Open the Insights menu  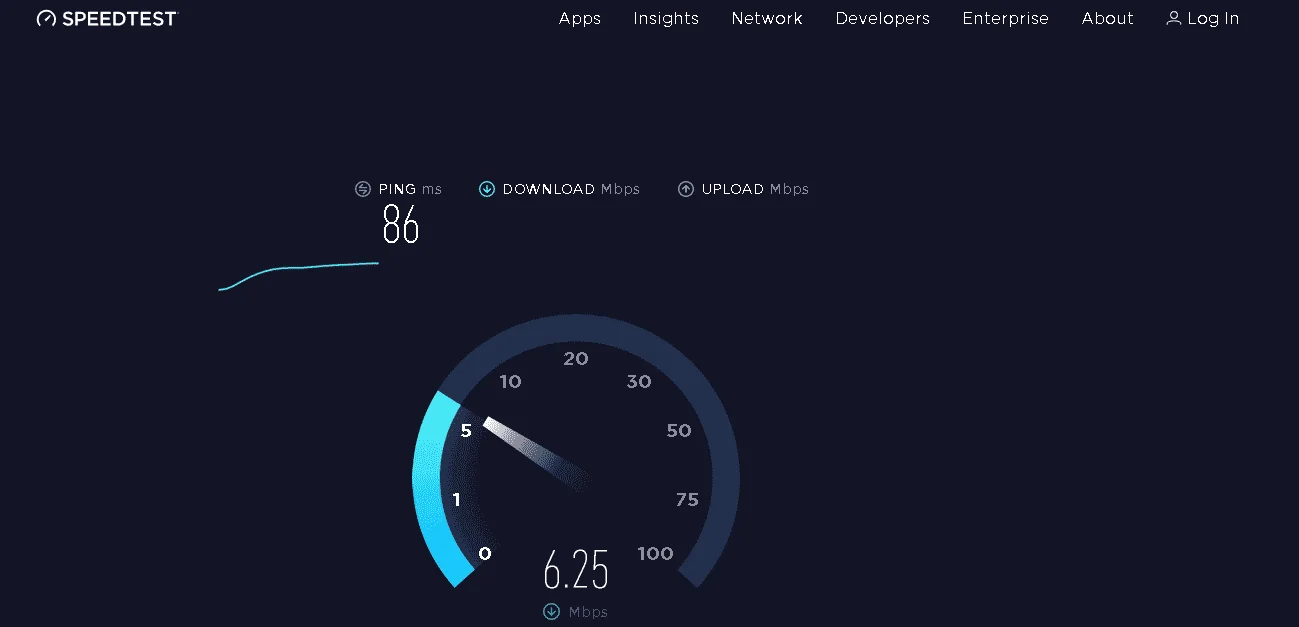coord(666,18)
